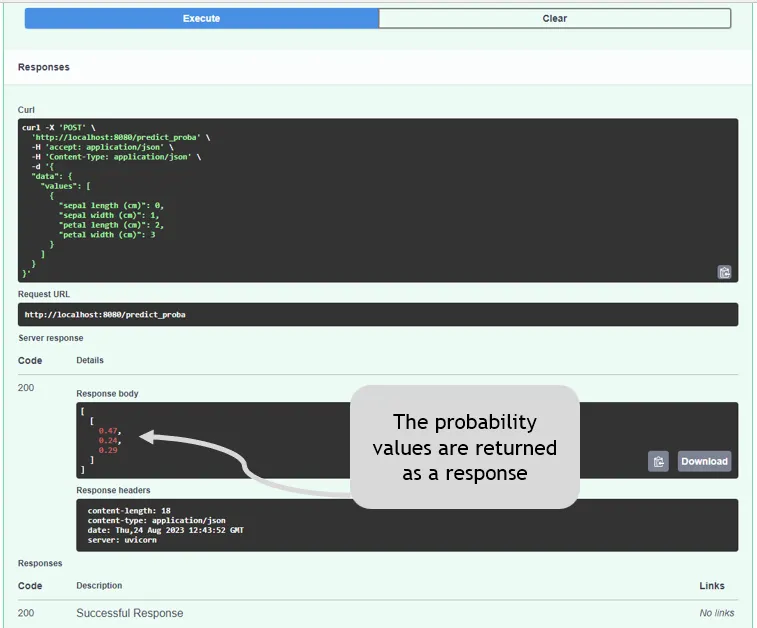The height and width of the screenshot is (628, 757).
Task: Click the 200 code under Server response
Action: click(x=26, y=388)
